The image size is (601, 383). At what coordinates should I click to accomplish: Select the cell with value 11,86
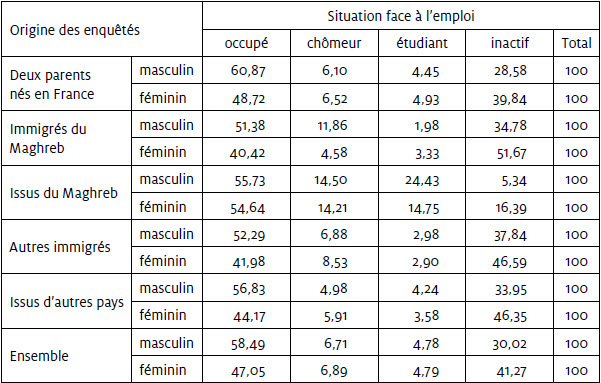tap(333, 126)
